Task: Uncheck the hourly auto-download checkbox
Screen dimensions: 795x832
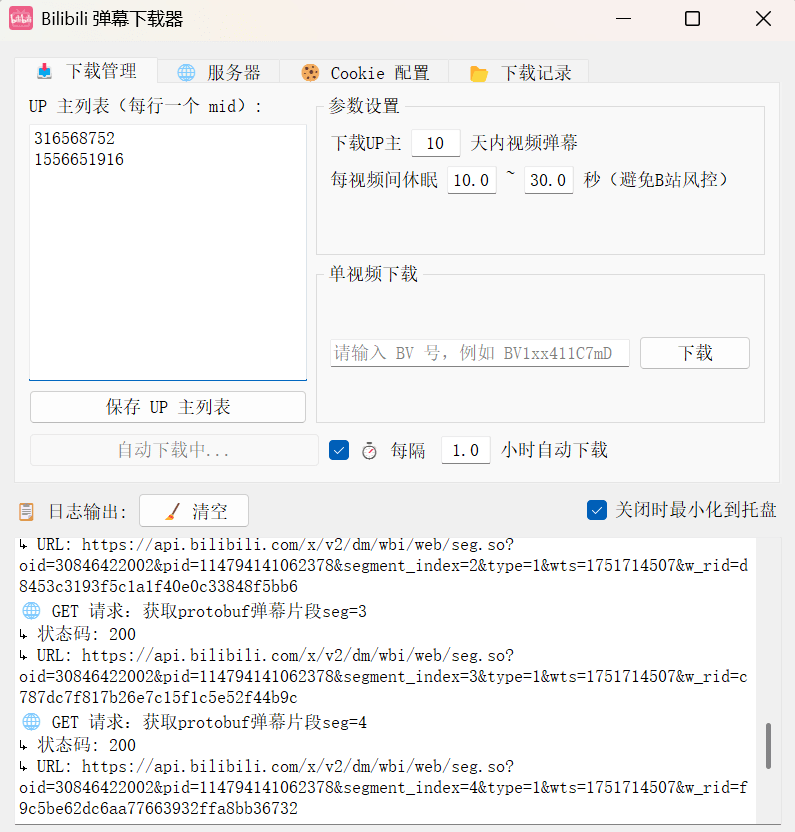Action: click(x=339, y=450)
